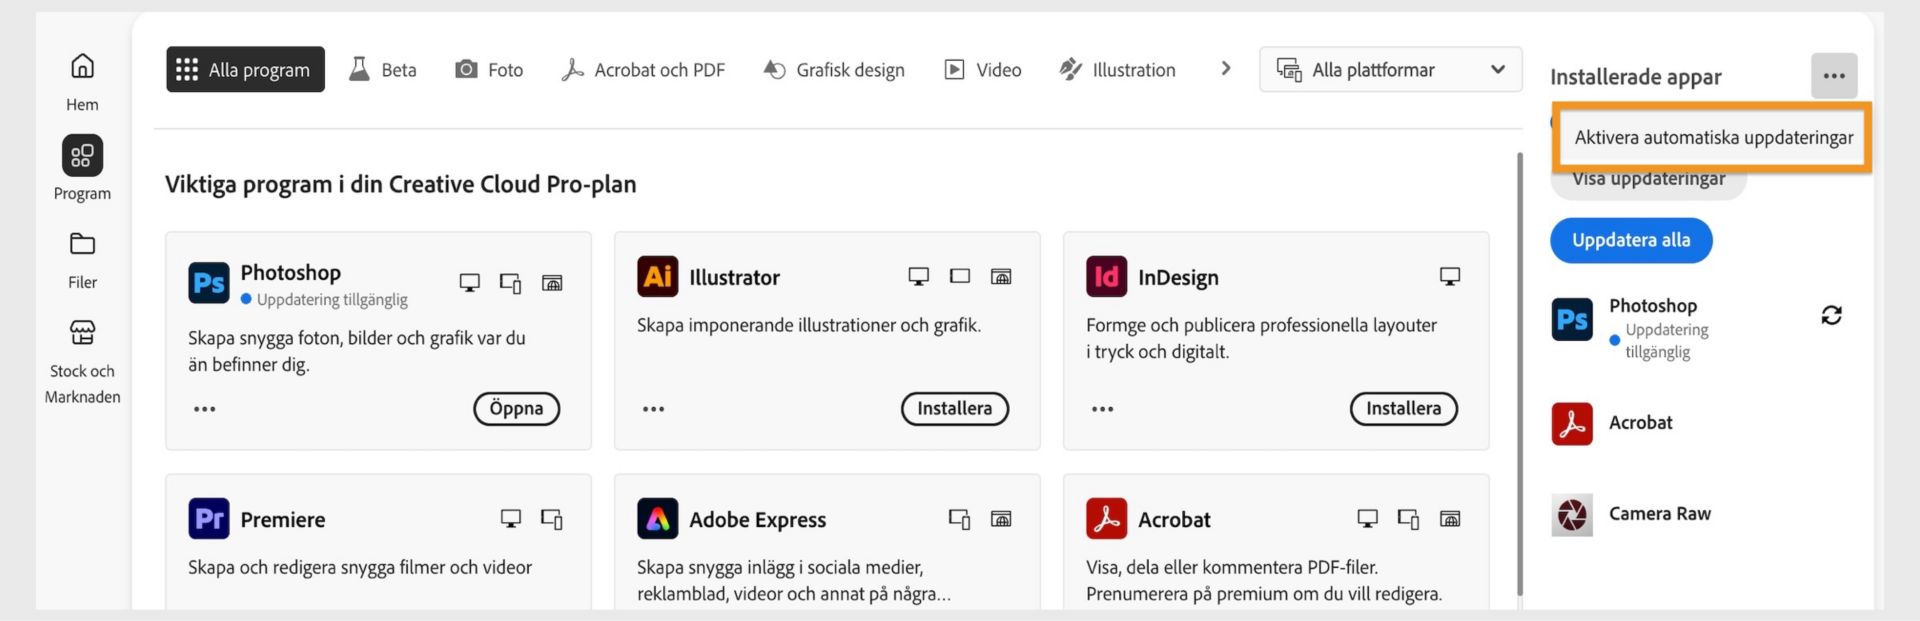Click Premiere card desktop platform icon
This screenshot has height=621, width=1920.
(510, 518)
